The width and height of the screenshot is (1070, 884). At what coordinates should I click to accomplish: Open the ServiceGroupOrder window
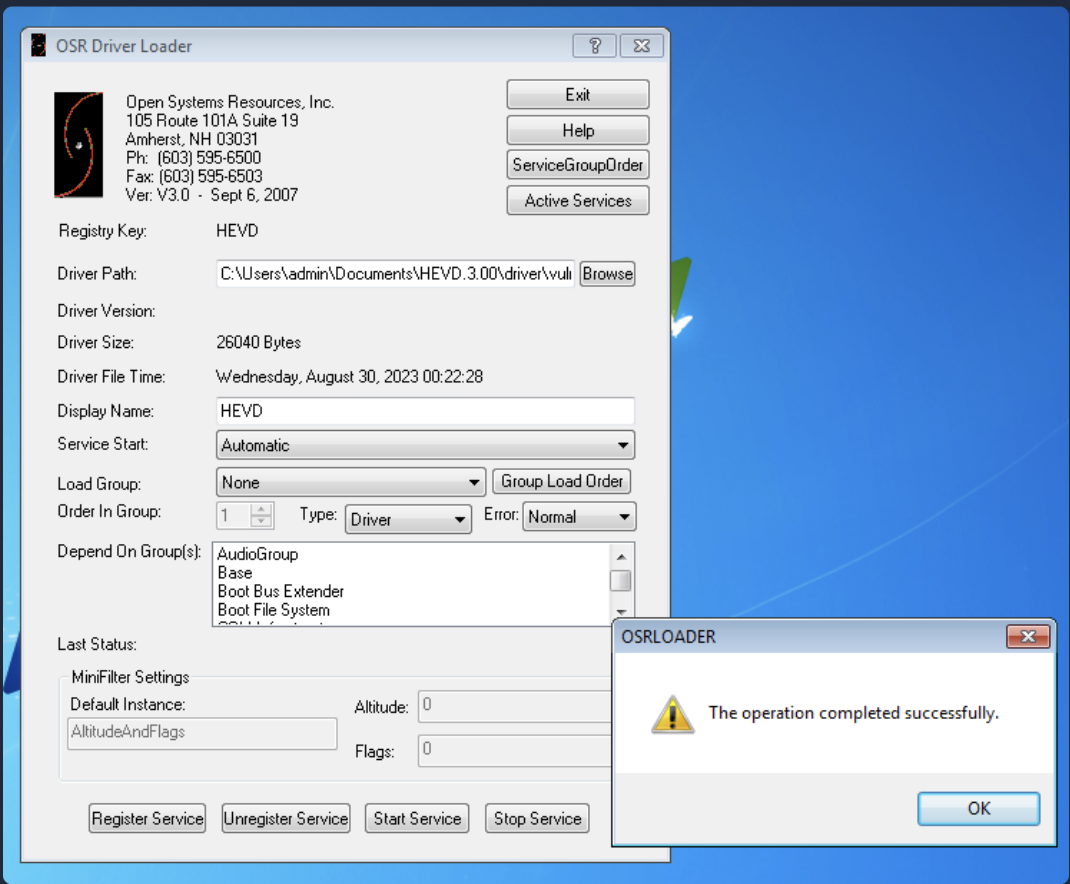578,165
